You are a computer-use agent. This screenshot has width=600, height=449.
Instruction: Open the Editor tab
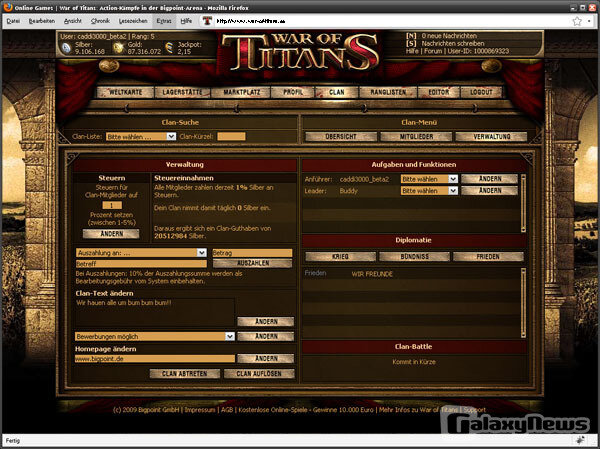[439, 92]
